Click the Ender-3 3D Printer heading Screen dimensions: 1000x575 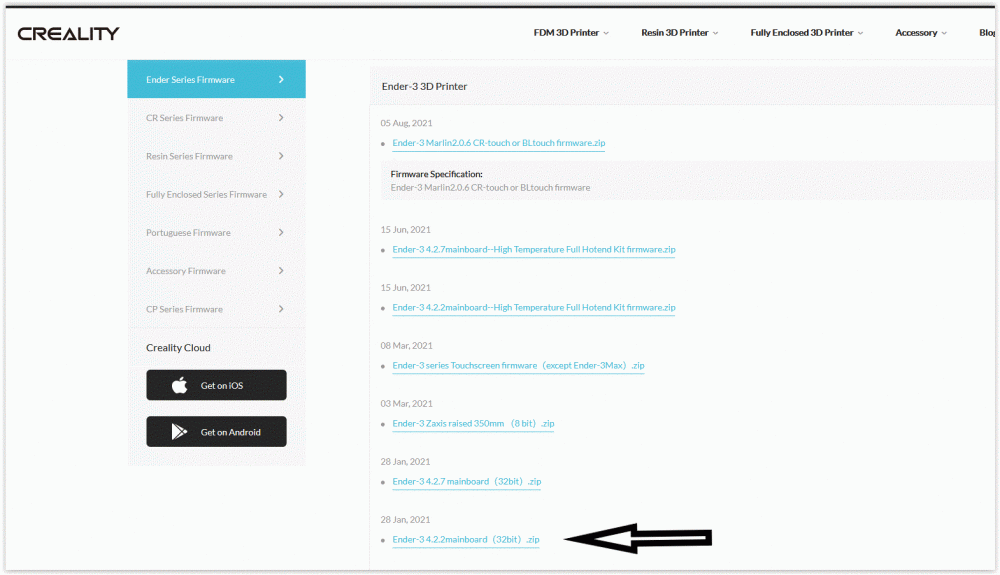point(424,86)
